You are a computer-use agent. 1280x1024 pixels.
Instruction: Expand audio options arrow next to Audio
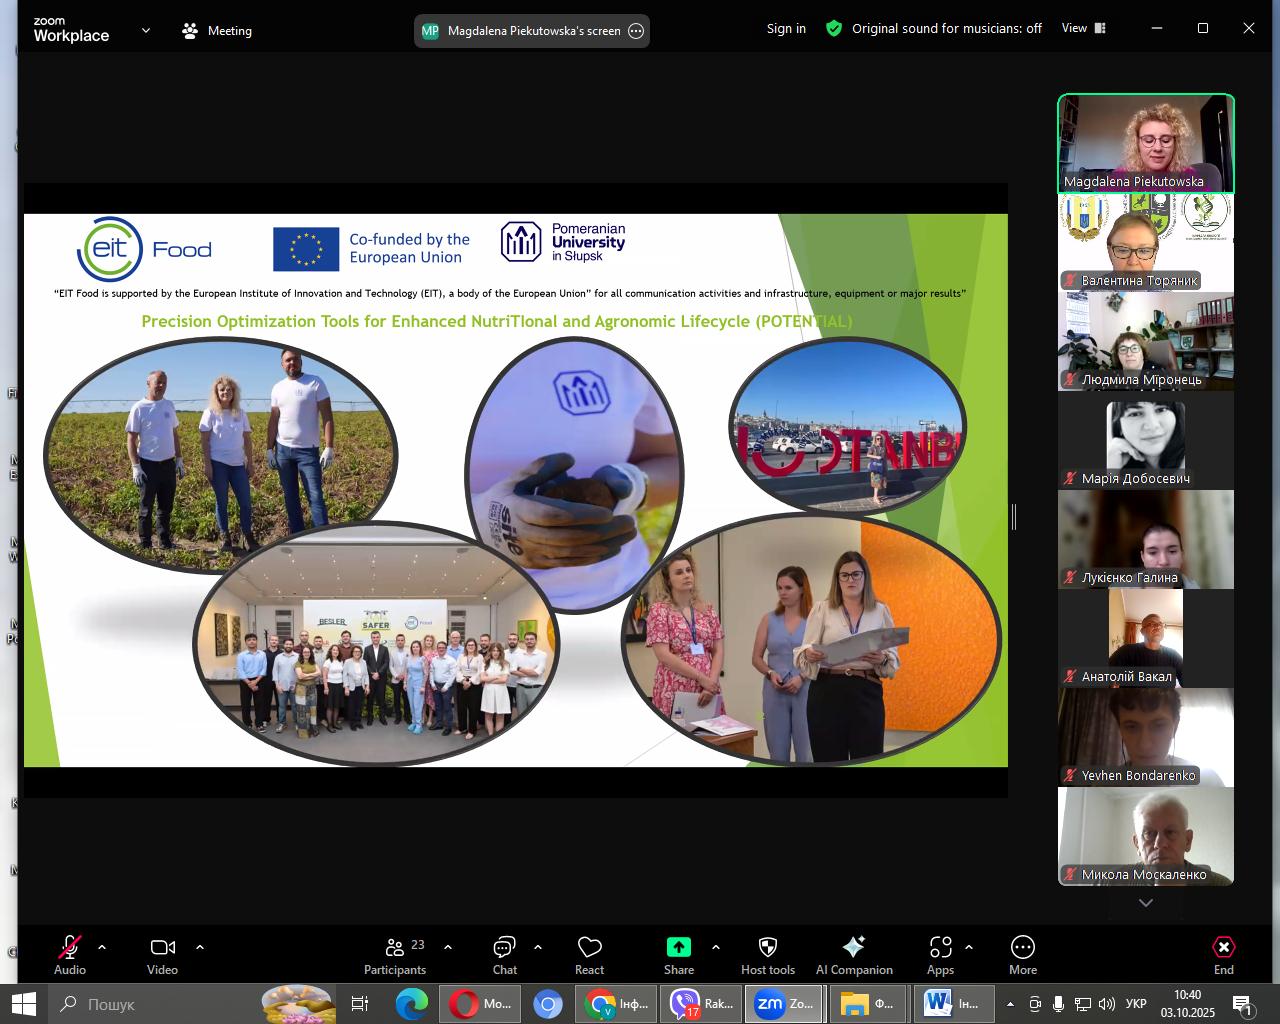[x=102, y=947]
